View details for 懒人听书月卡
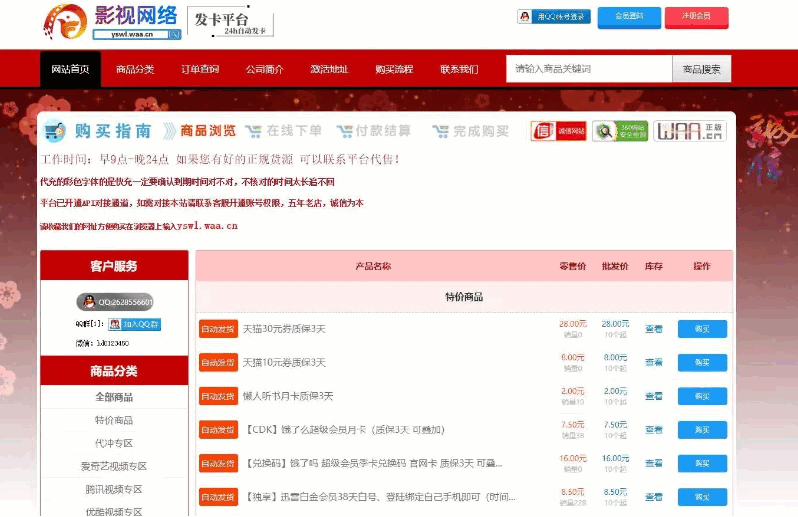798x517 pixels. [653, 396]
